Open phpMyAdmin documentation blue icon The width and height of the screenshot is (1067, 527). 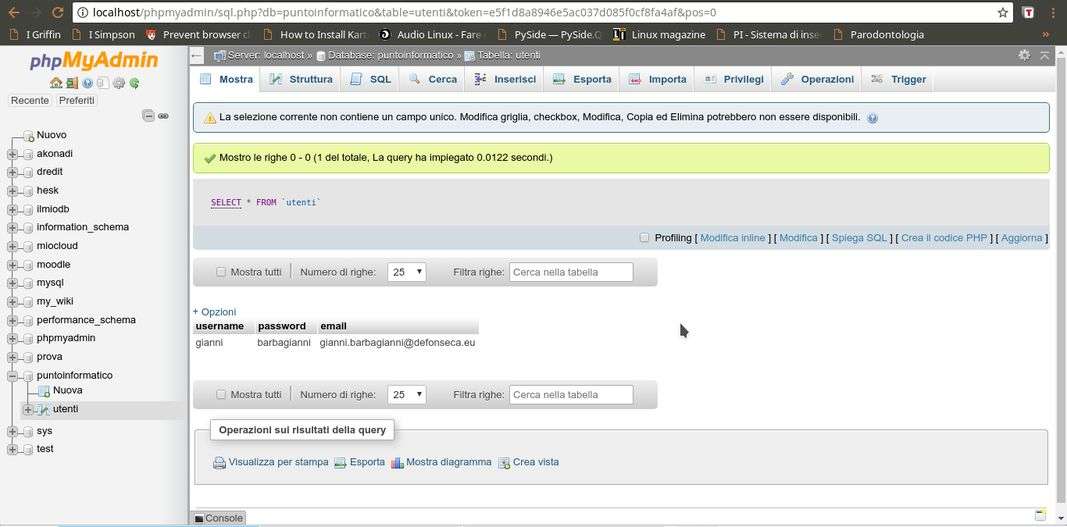(87, 83)
